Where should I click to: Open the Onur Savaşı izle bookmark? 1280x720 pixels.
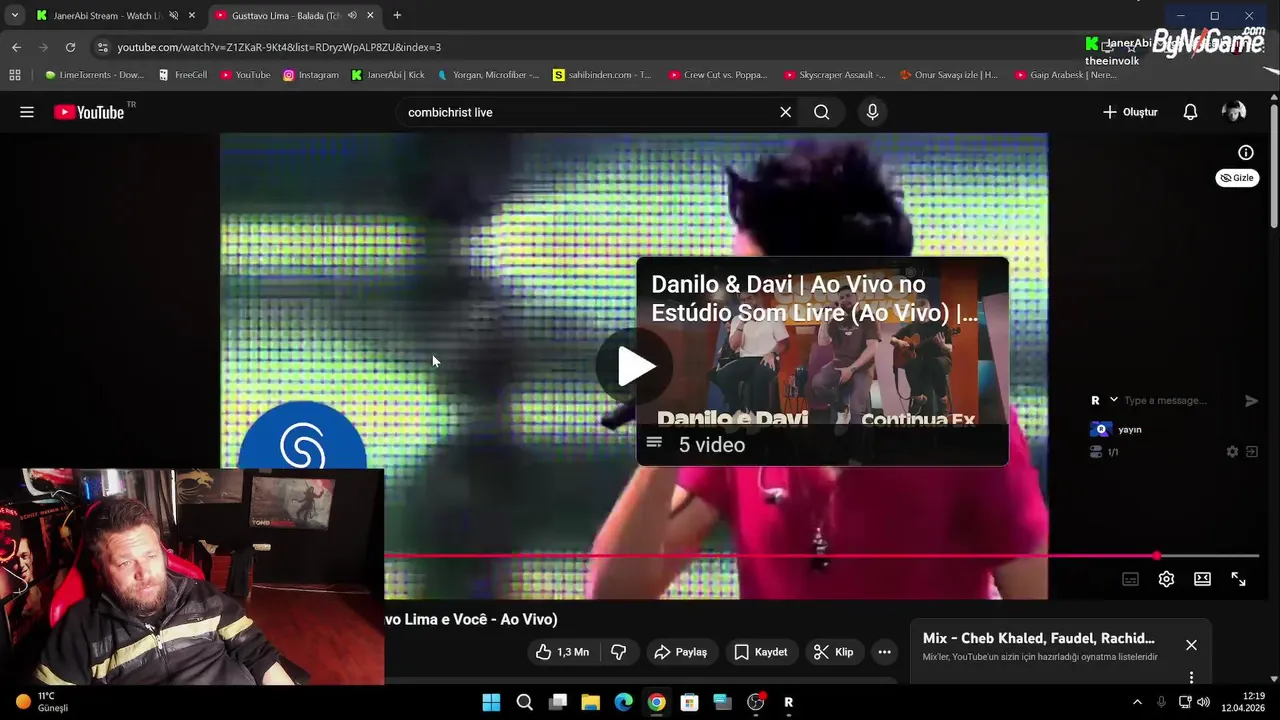(949, 75)
